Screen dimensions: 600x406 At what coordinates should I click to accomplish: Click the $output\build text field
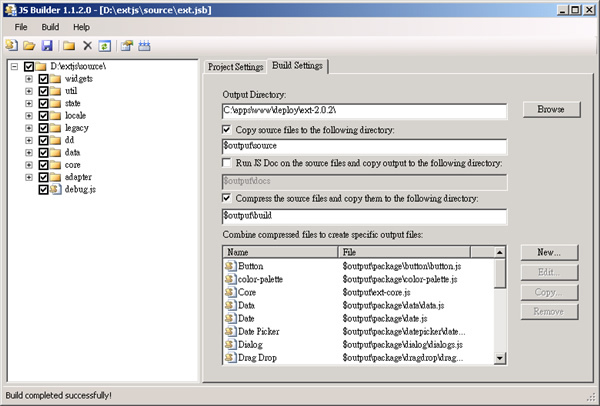tap(364, 216)
